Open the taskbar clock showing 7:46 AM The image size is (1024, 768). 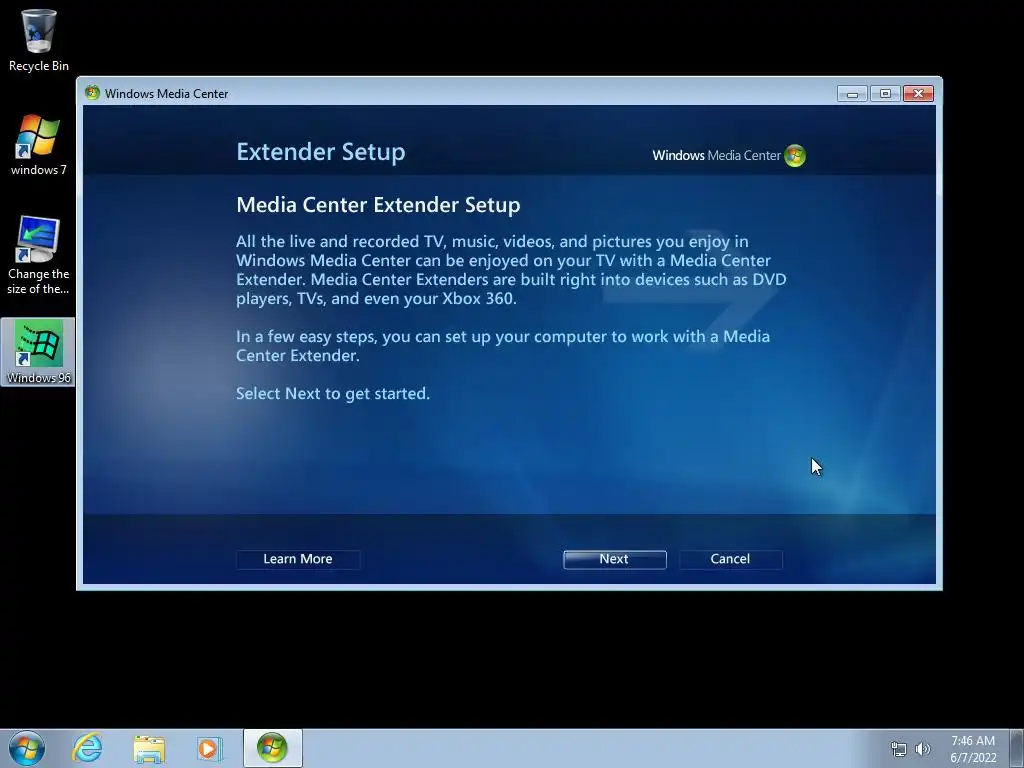click(x=973, y=749)
